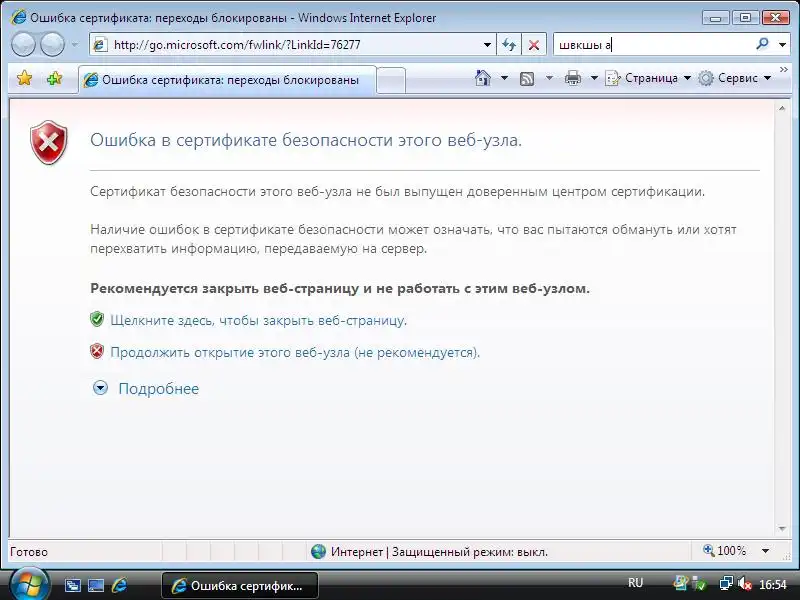The width and height of the screenshot is (800, 600).
Task: Click the muted volume tray icon
Action: (745, 583)
